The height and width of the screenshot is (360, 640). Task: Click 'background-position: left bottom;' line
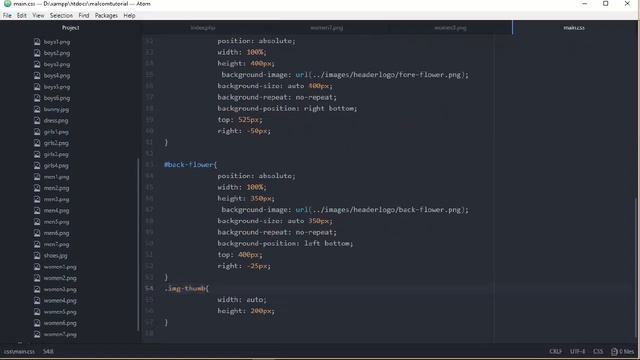click(285, 243)
